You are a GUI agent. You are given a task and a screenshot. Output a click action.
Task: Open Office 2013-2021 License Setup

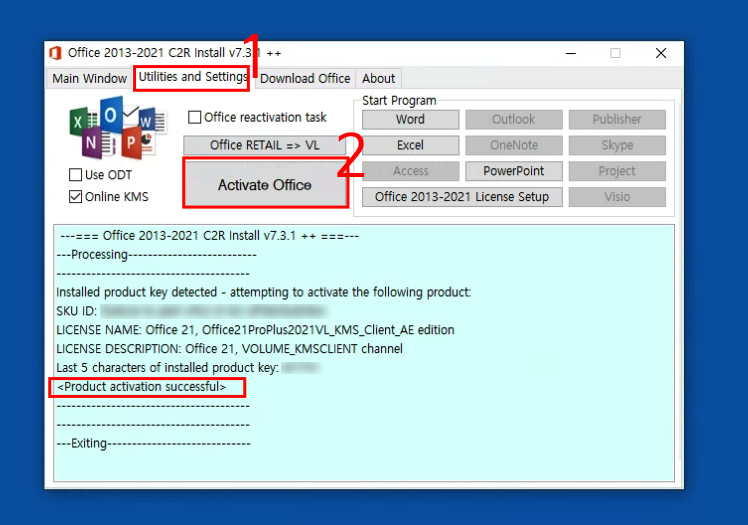(x=462, y=196)
